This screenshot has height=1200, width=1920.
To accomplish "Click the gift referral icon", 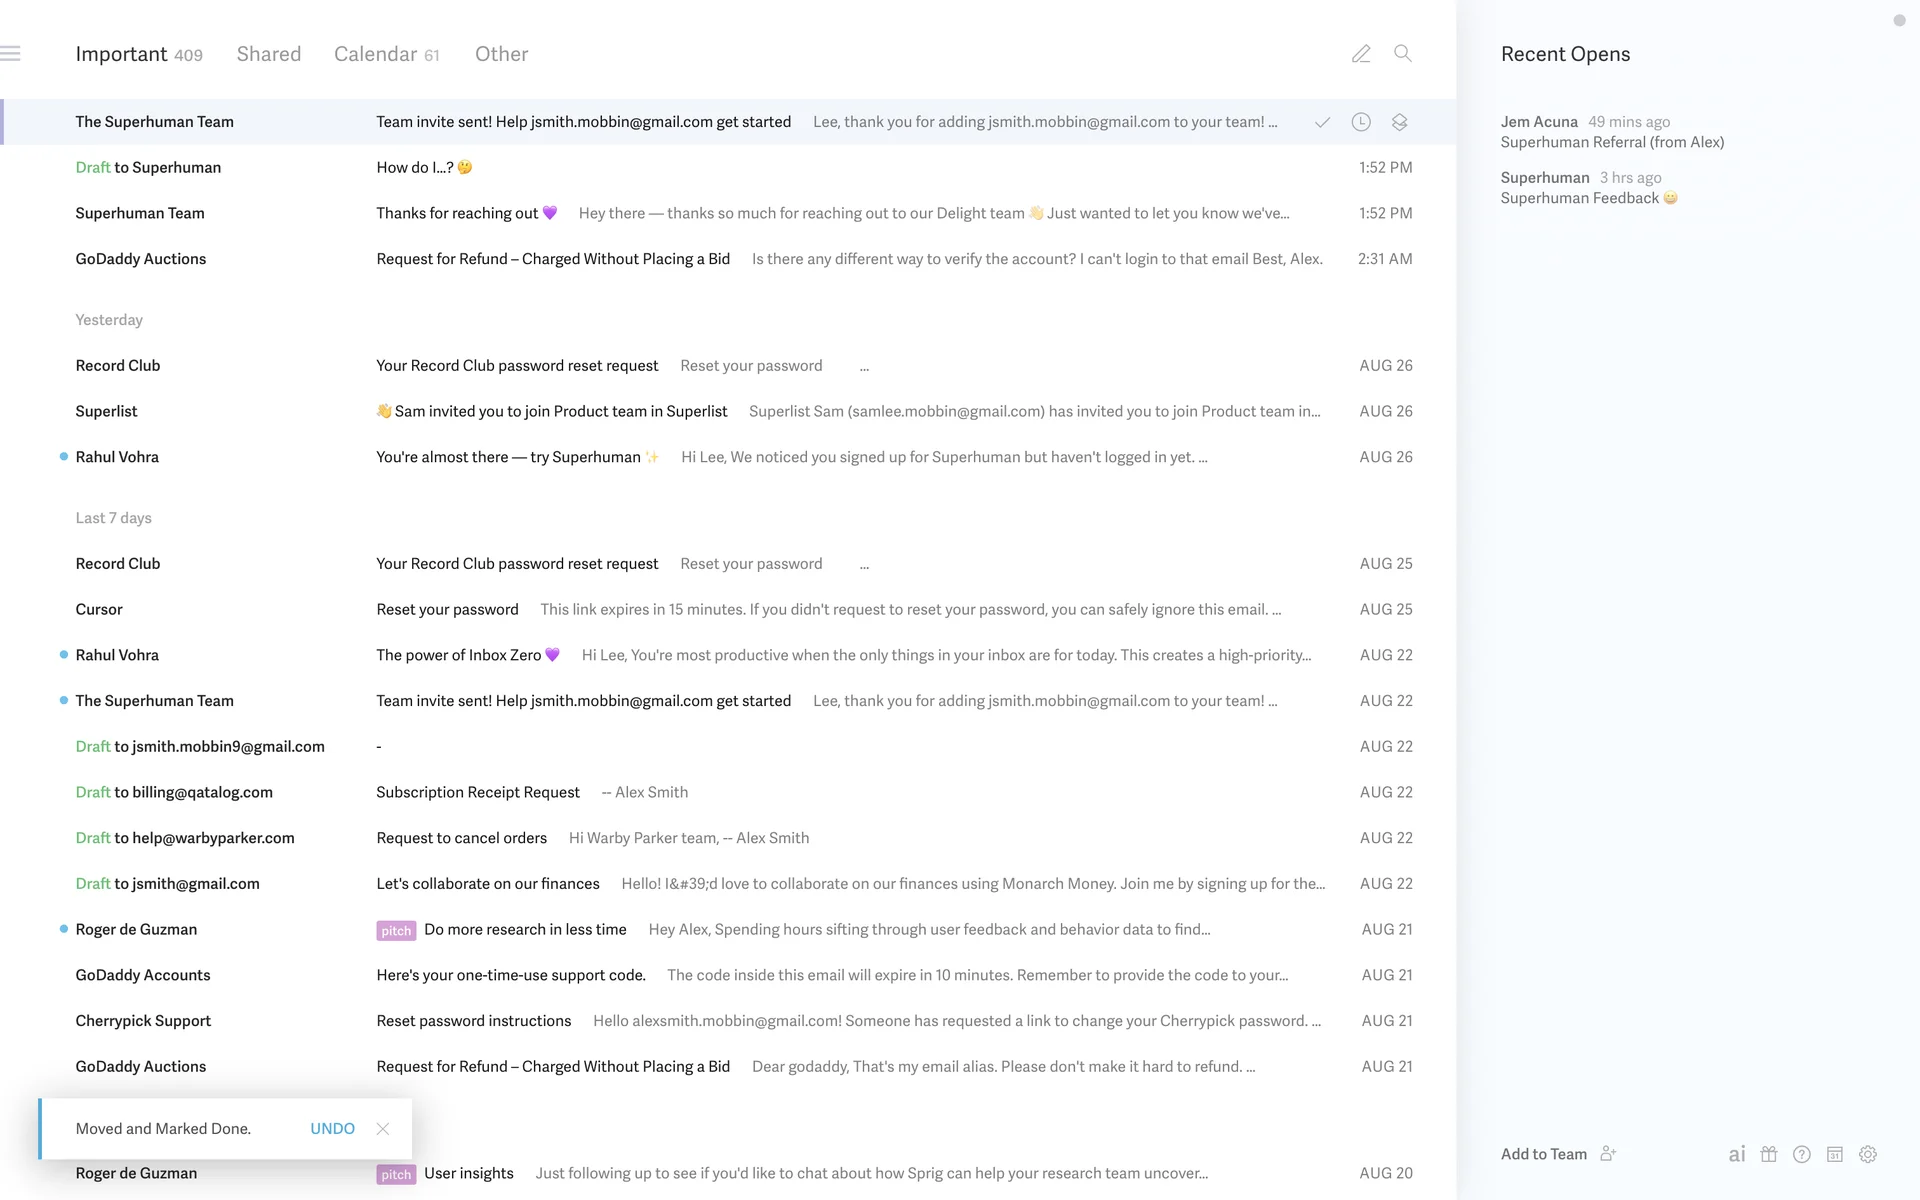I will pos(1769,1154).
